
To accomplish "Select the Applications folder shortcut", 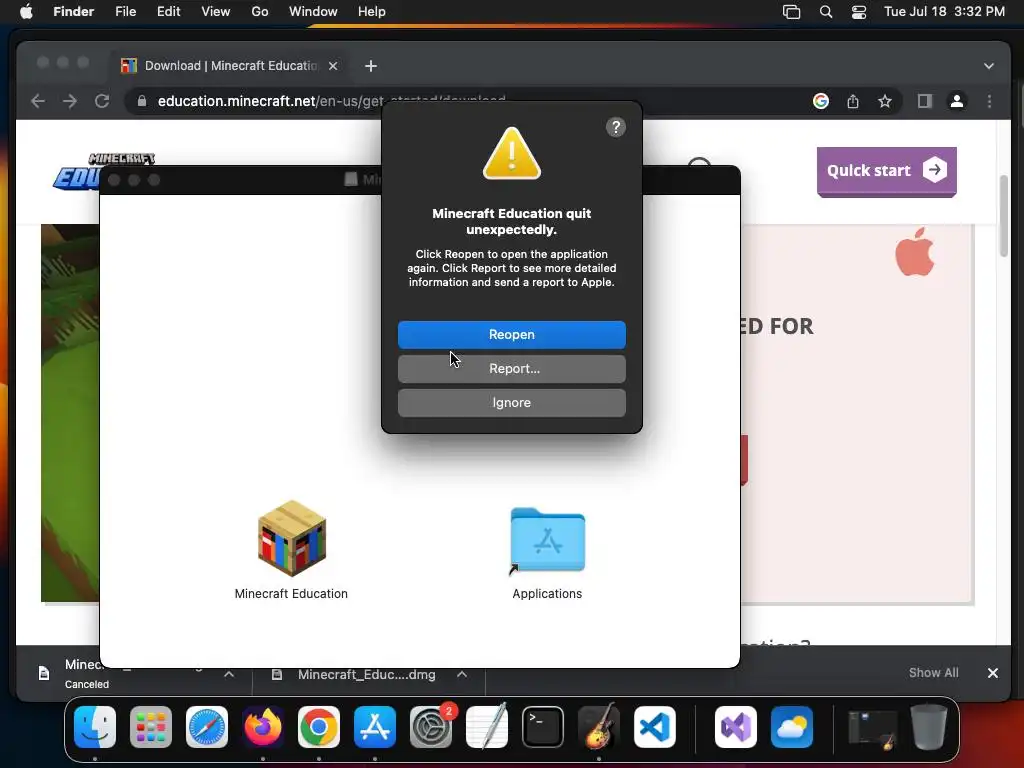I will click(x=547, y=541).
